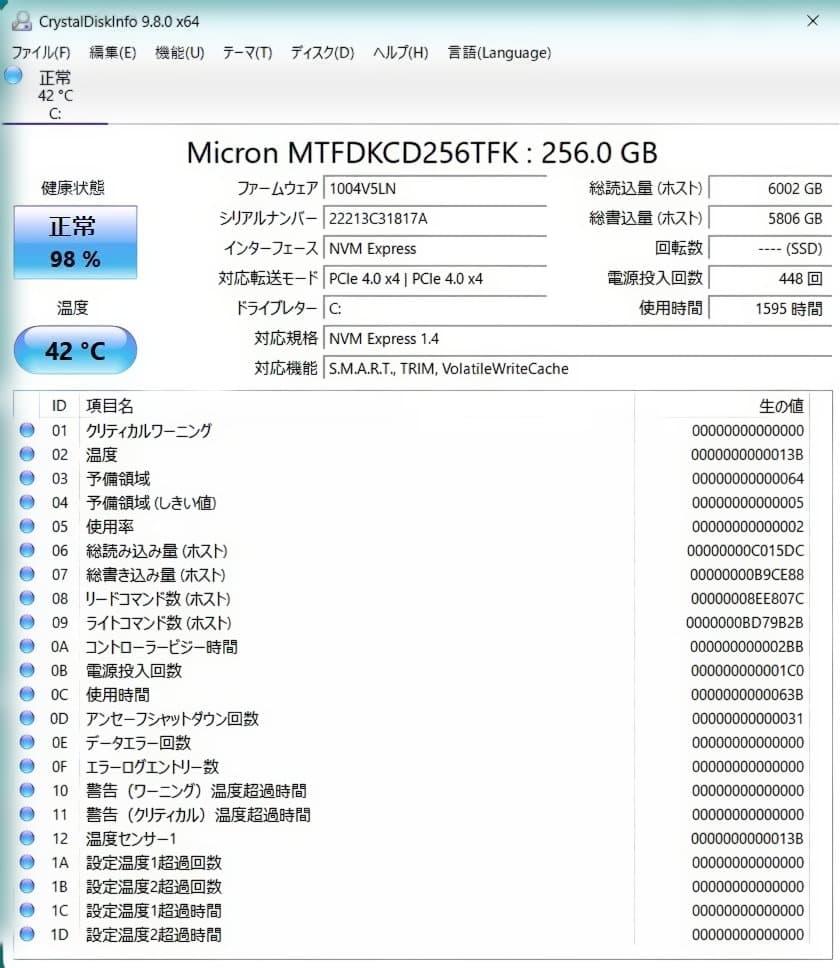Click status orb of 設定温度1超過回数 row
This screenshot has height=968, width=840.
coord(27,862)
